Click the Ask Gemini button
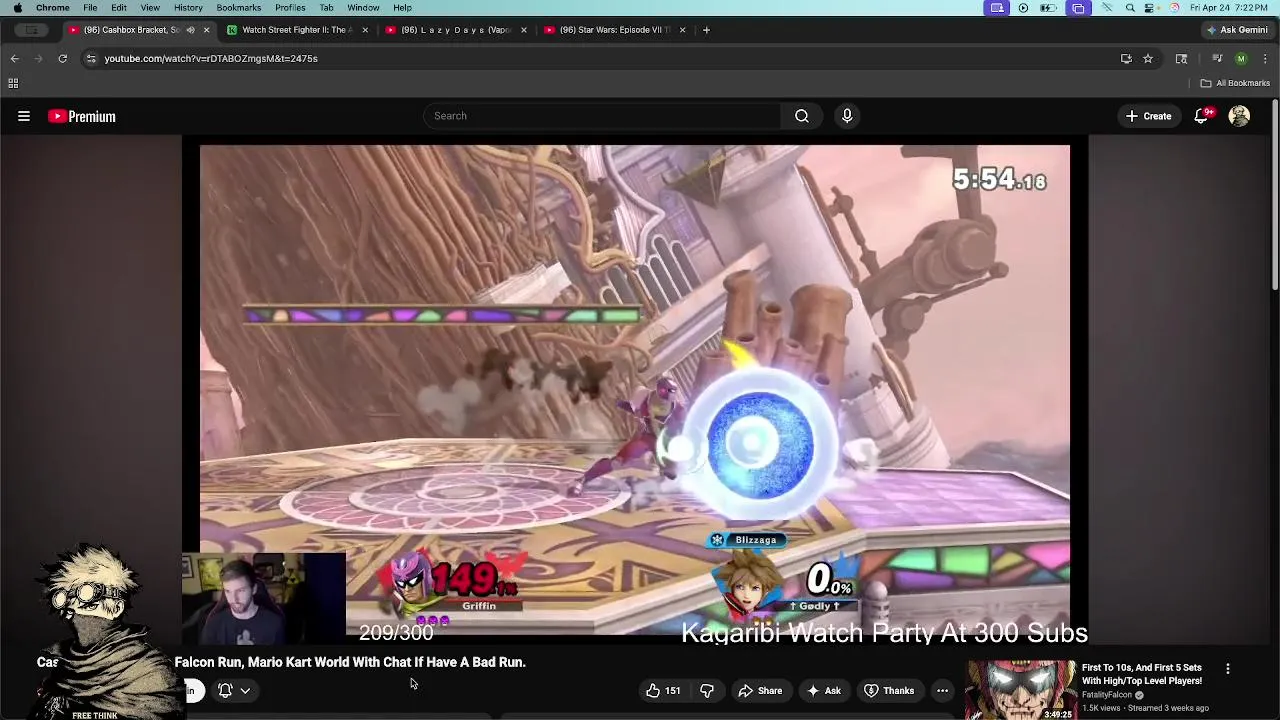Image resolution: width=1280 pixels, height=720 pixels. pos(1237,30)
